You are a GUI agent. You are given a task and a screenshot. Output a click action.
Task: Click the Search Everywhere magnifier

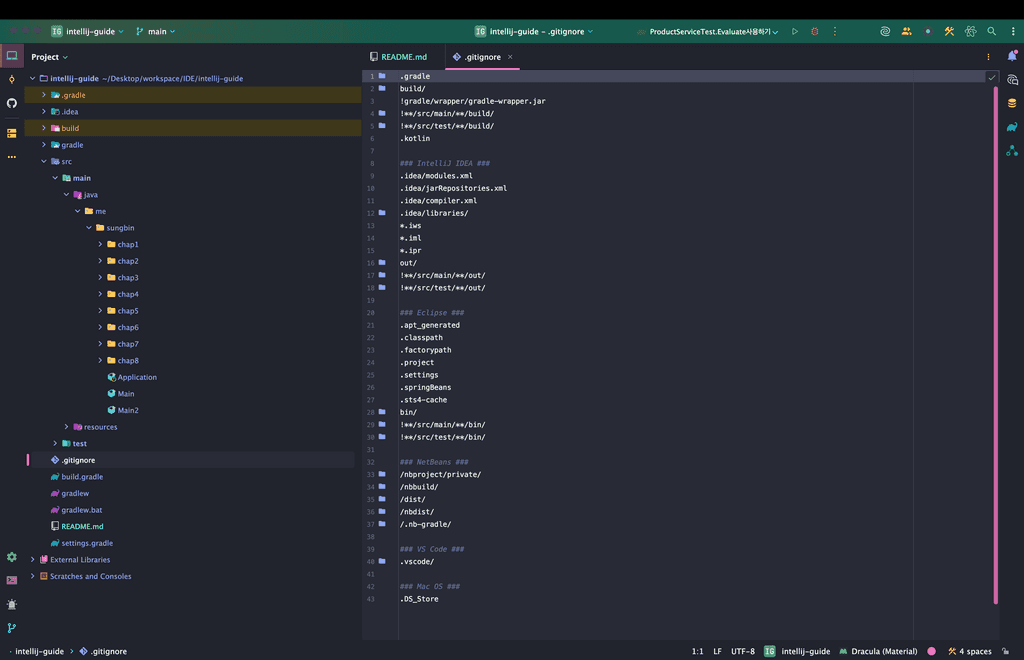(x=991, y=31)
